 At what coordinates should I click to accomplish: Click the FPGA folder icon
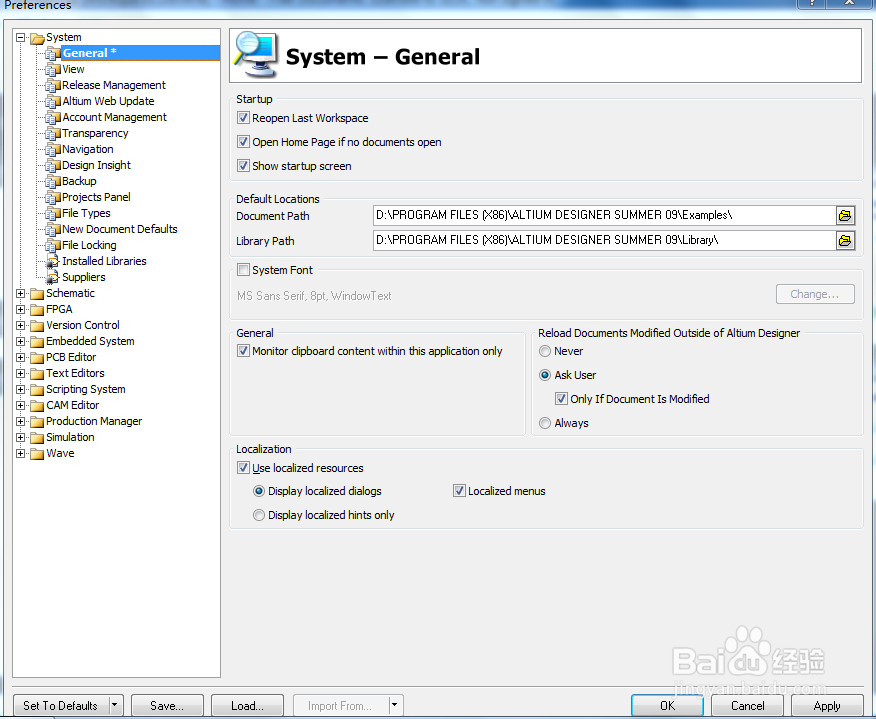(37, 310)
